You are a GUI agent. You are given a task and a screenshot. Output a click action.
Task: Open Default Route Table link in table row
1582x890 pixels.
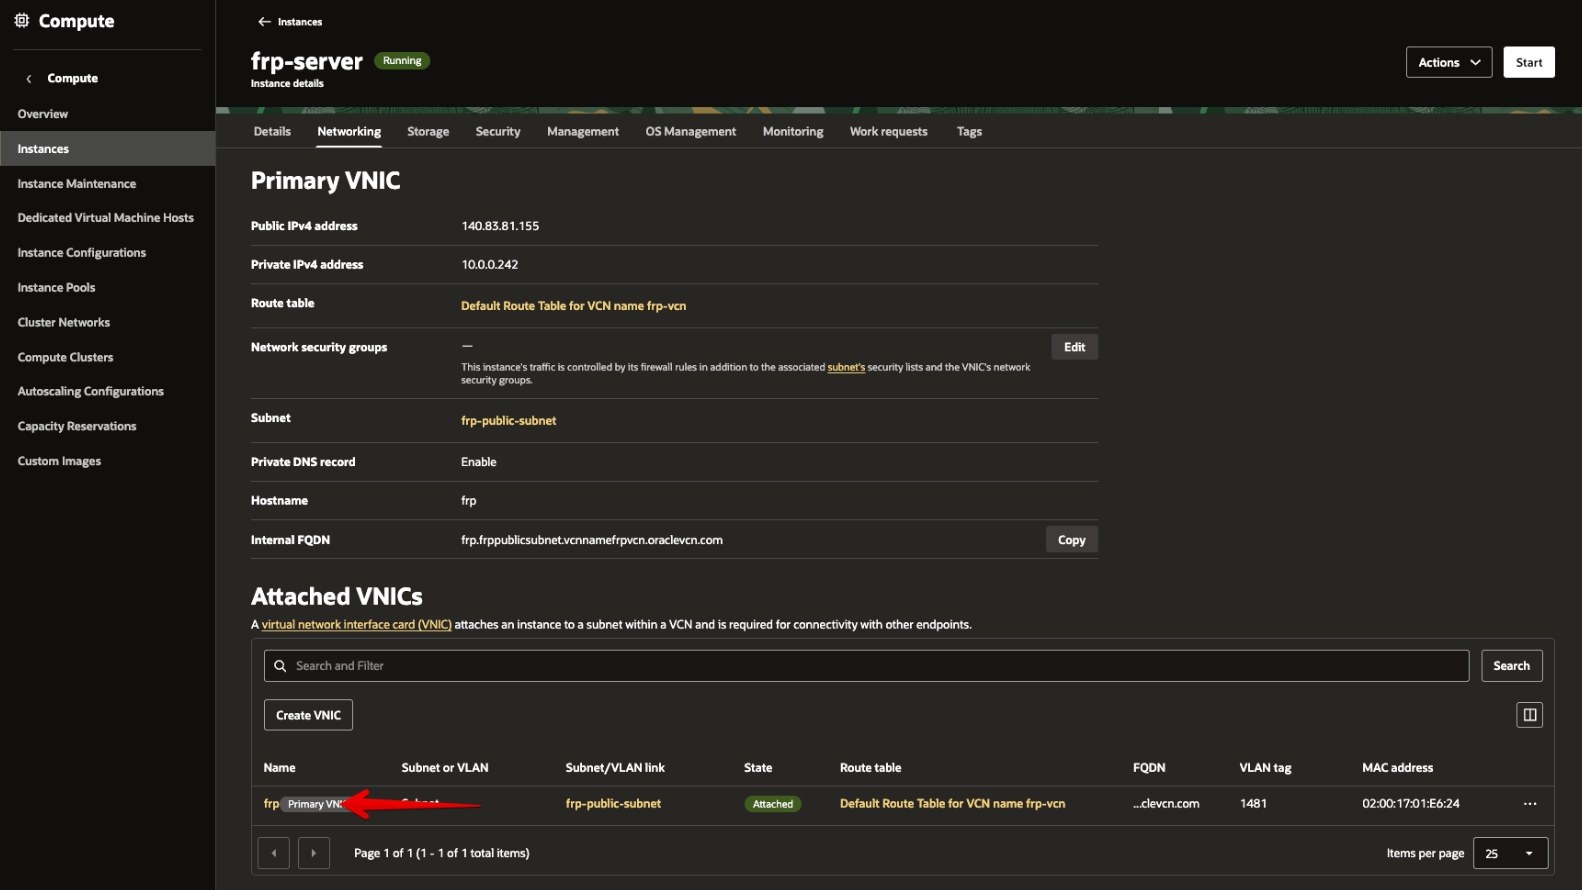pos(952,804)
